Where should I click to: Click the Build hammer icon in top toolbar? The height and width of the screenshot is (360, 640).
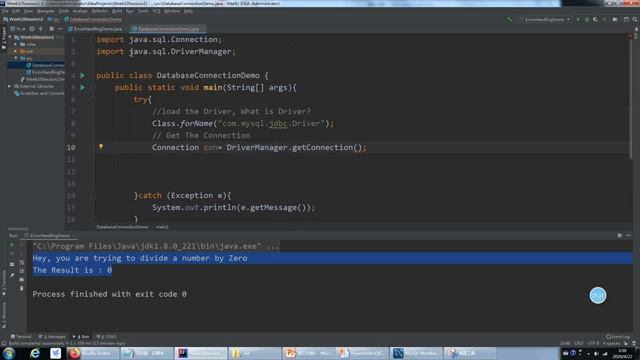510,19
